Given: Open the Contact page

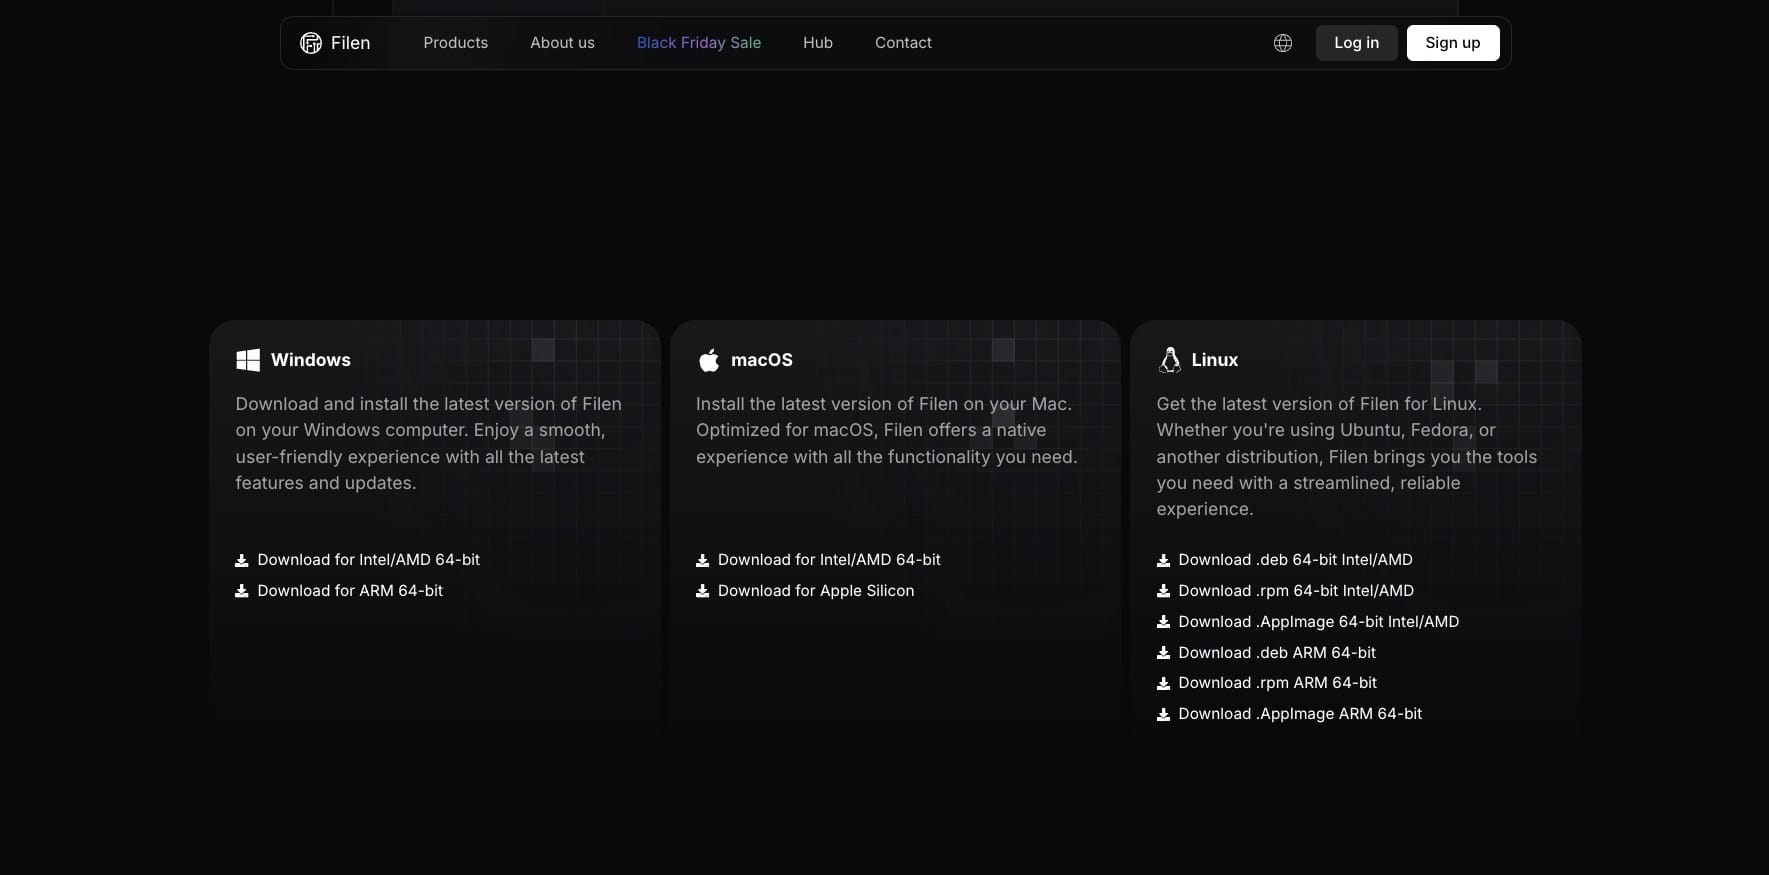Looking at the screenshot, I should pos(903,43).
